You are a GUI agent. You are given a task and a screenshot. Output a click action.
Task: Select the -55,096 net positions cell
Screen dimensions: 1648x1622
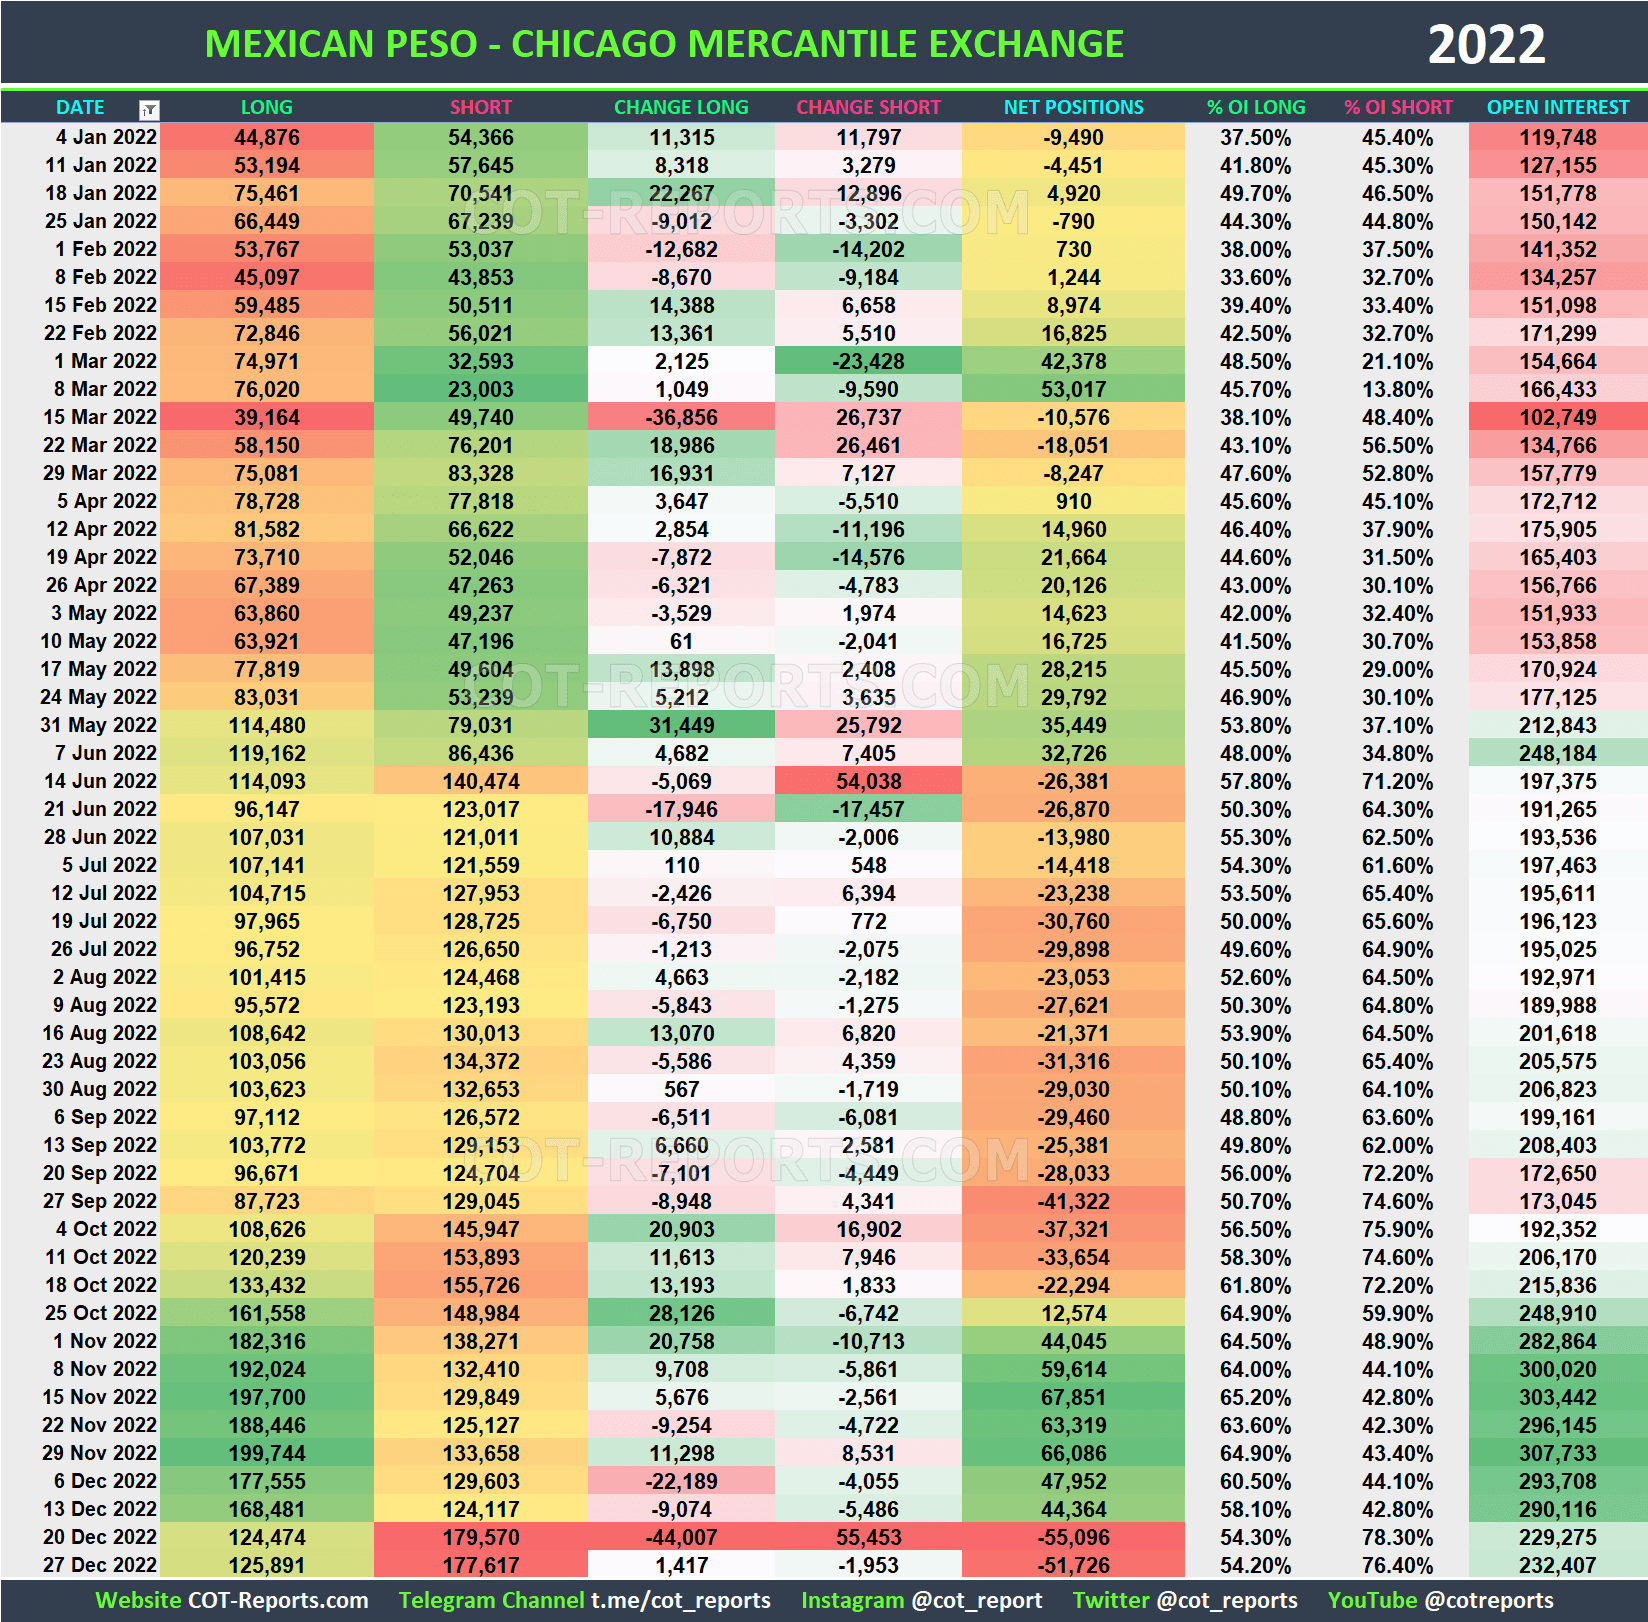[x=1072, y=1537]
